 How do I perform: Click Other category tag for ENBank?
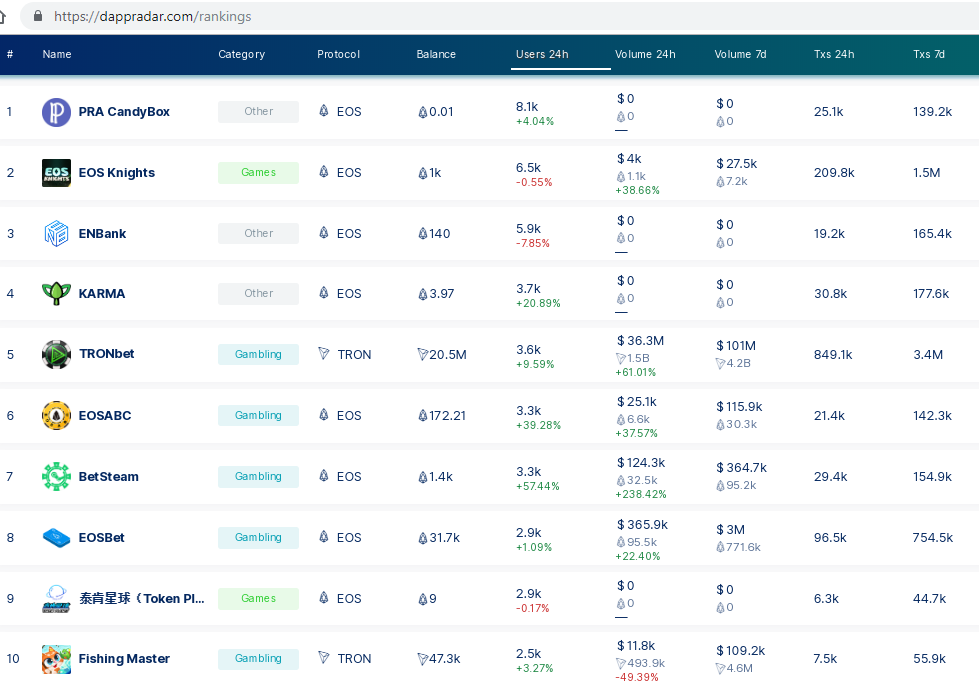point(258,234)
